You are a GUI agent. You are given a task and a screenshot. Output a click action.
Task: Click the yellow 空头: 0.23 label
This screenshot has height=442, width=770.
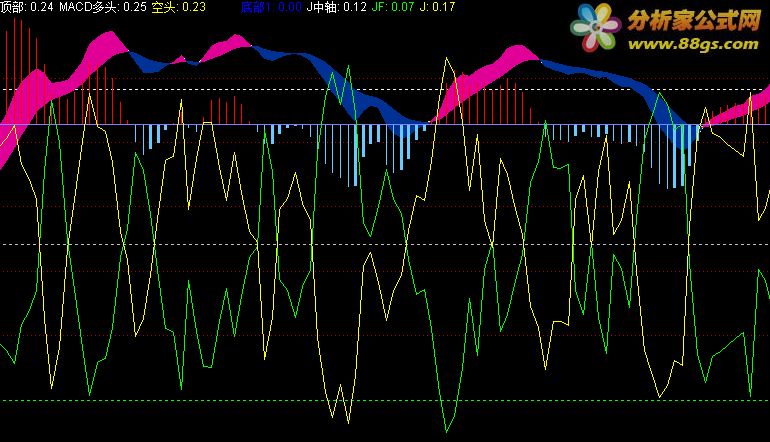[x=179, y=7]
